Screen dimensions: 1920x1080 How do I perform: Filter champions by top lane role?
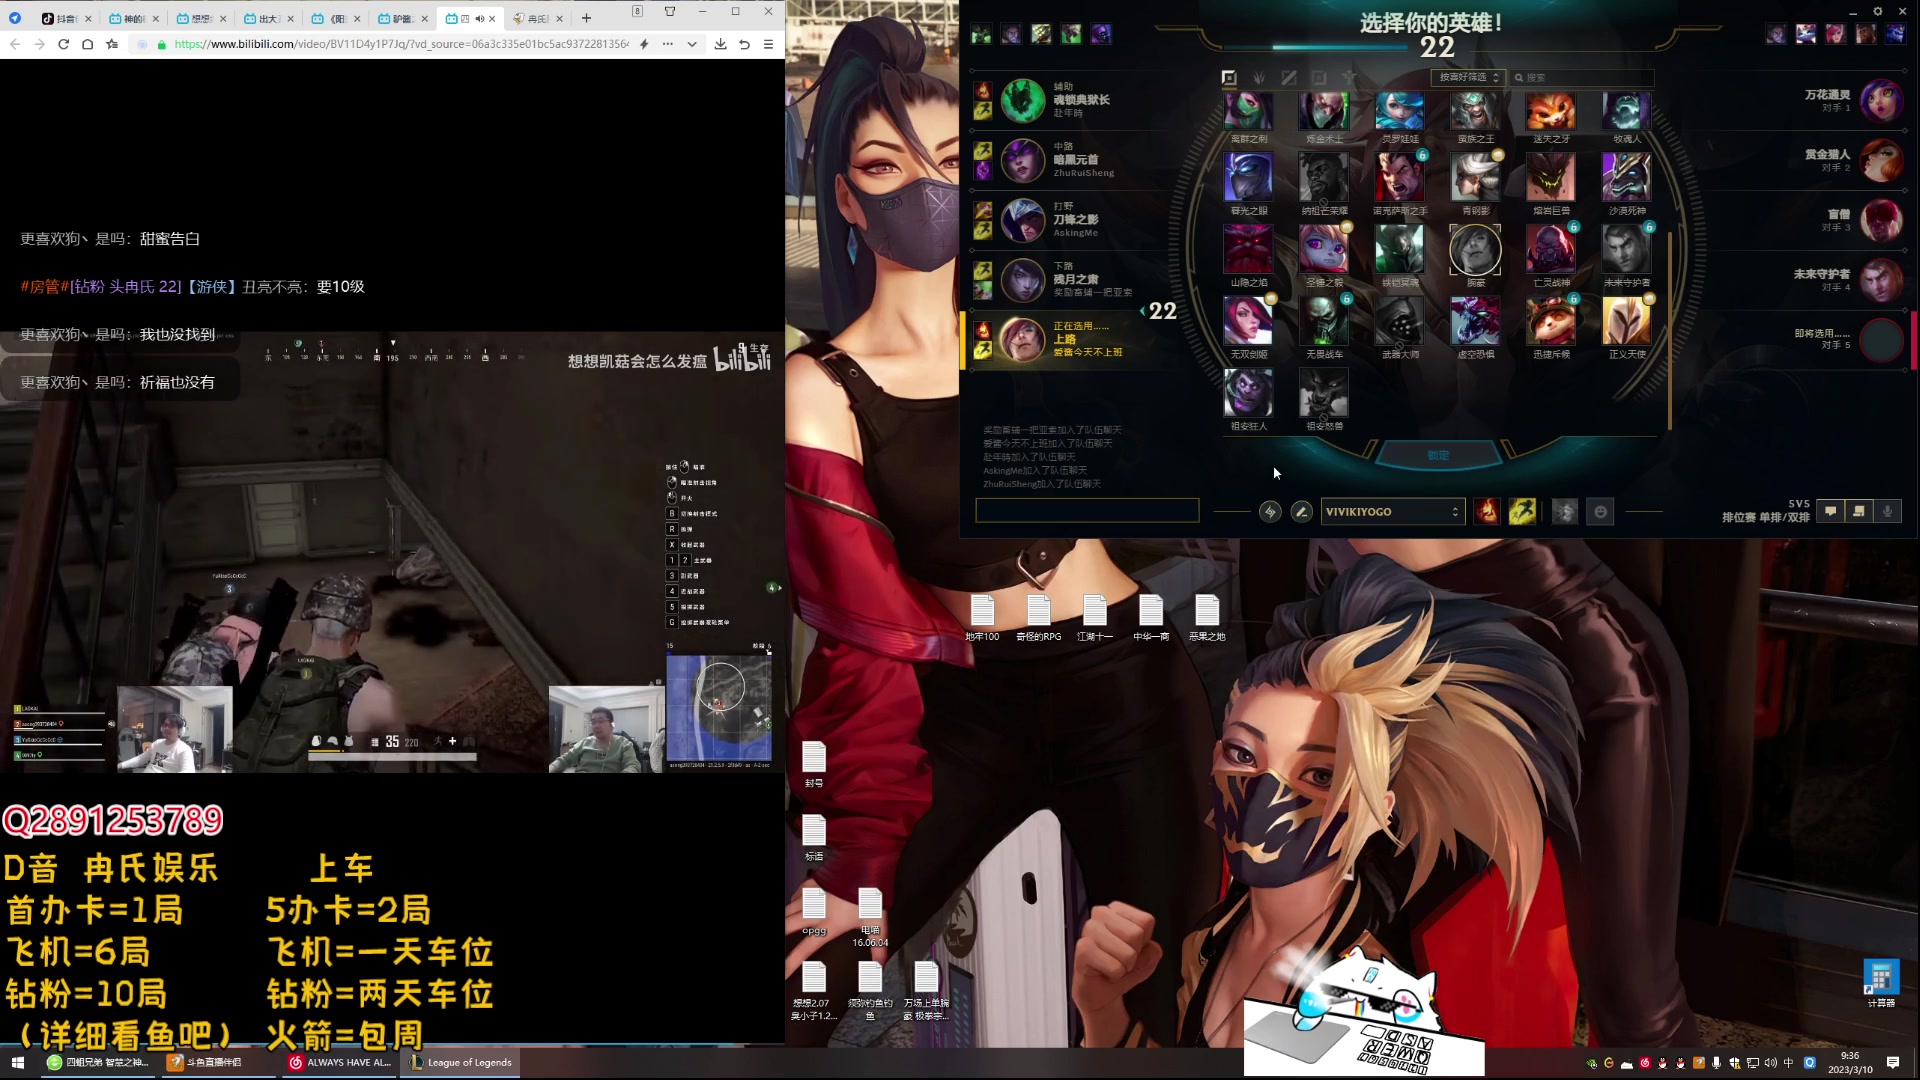[x=1229, y=77]
